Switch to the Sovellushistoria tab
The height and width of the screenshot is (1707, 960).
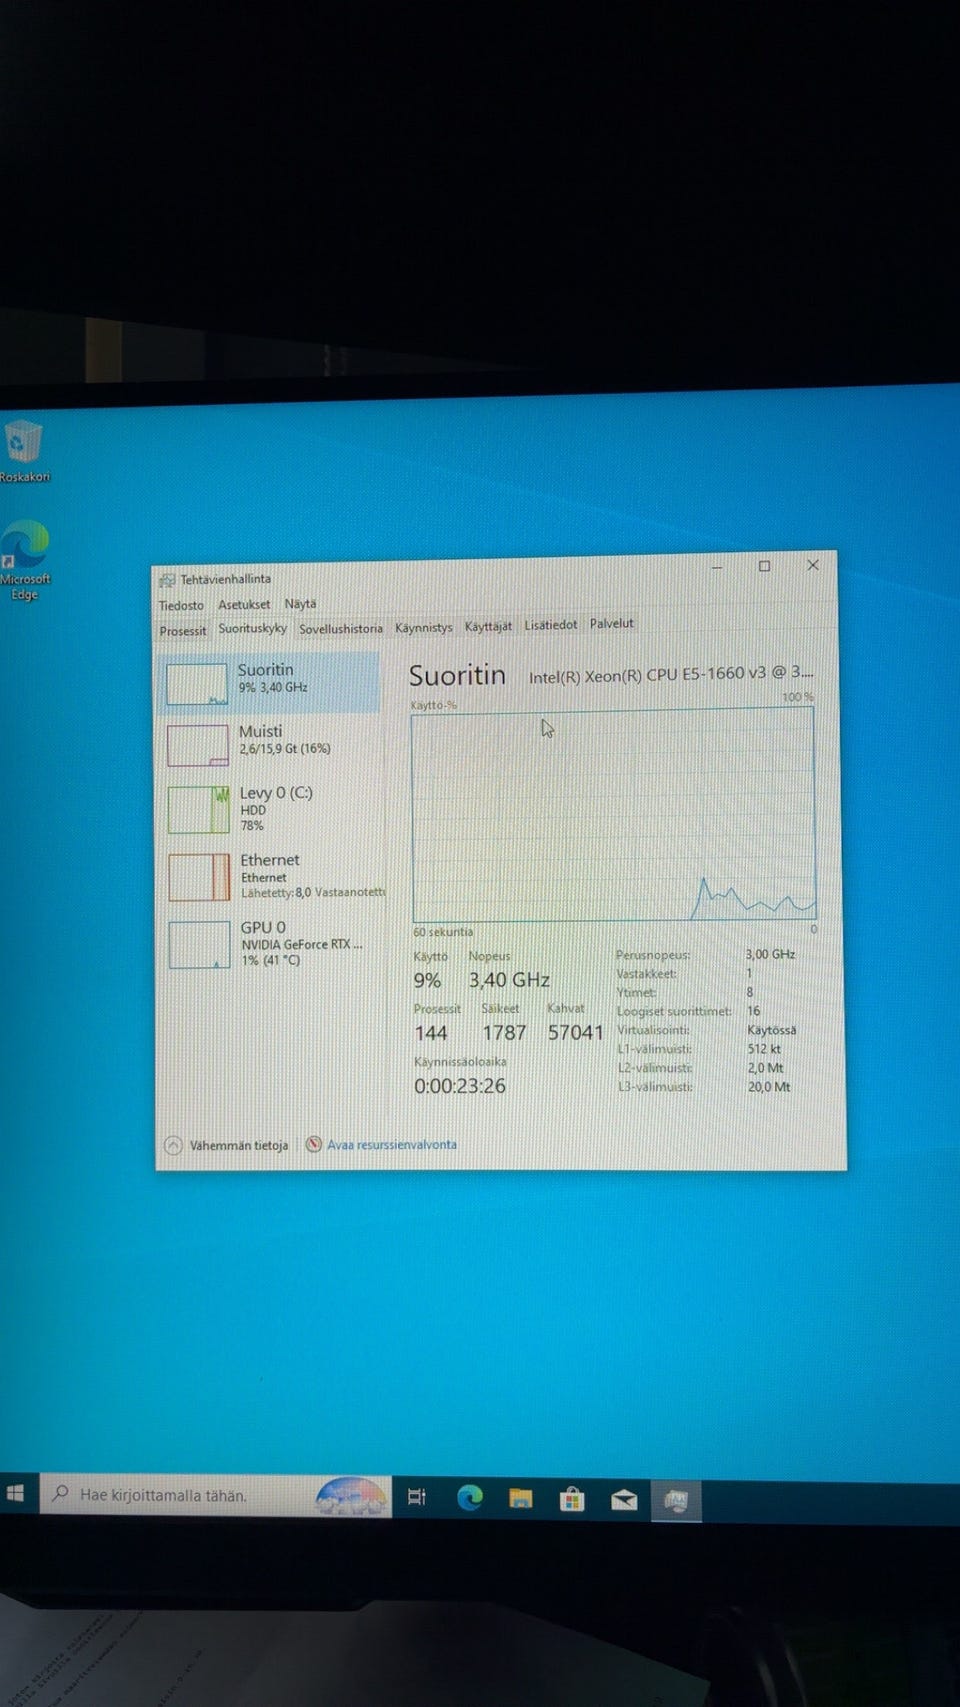[x=341, y=628]
